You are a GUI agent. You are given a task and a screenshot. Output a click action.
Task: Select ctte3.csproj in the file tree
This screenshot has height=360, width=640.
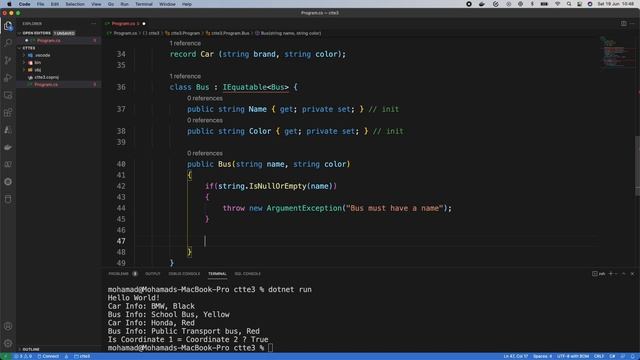coord(46,77)
